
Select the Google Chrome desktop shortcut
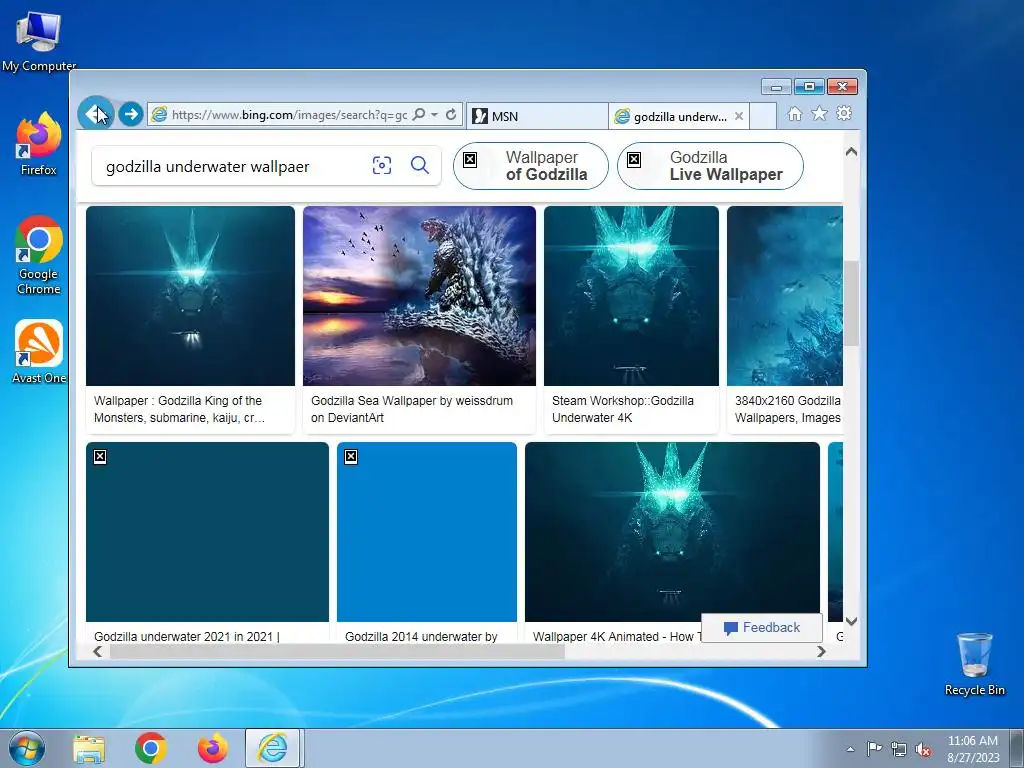(39, 255)
